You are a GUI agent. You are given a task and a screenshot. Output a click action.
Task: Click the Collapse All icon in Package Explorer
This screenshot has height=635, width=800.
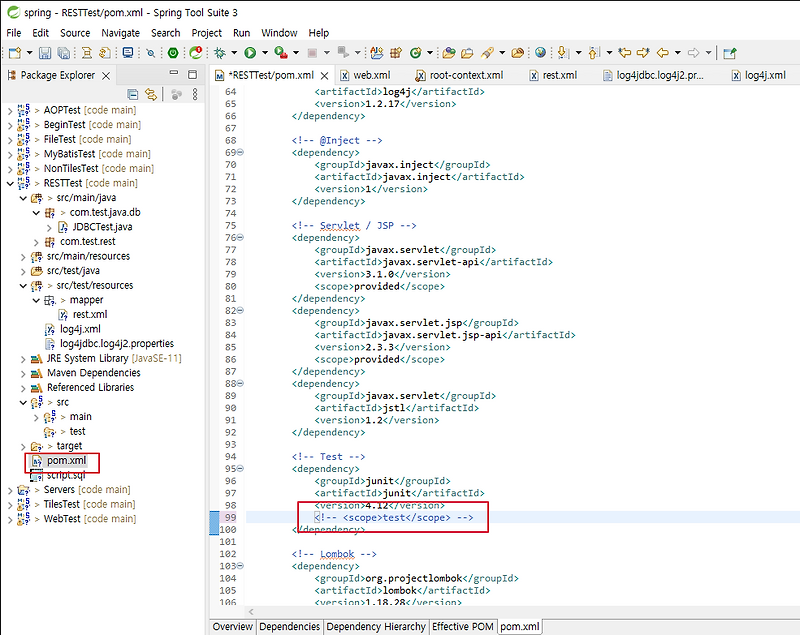coord(132,94)
